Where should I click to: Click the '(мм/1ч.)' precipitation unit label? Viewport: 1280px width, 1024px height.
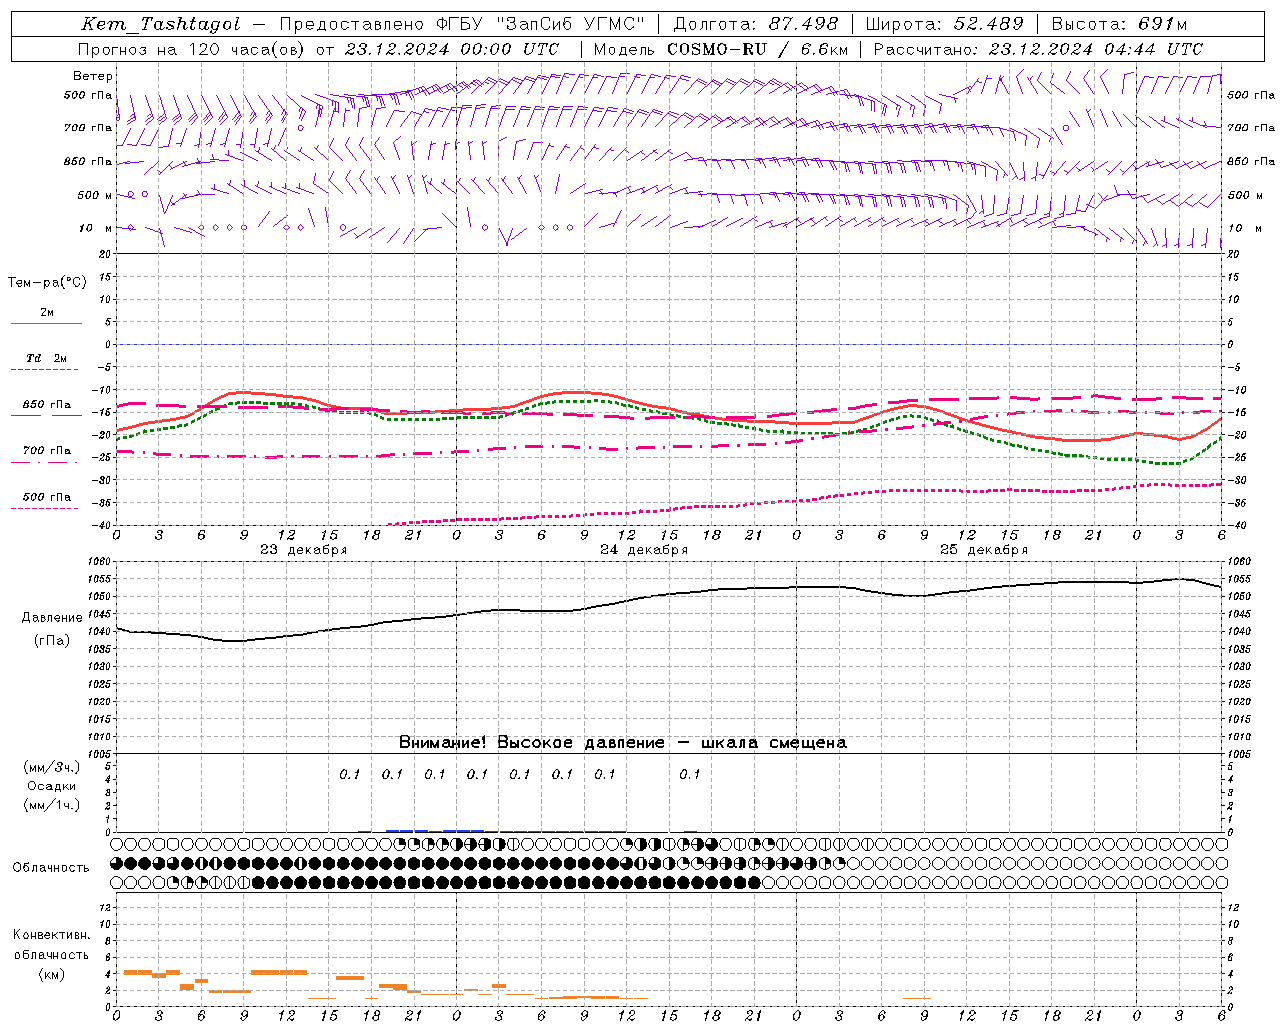pyautogui.click(x=52, y=805)
